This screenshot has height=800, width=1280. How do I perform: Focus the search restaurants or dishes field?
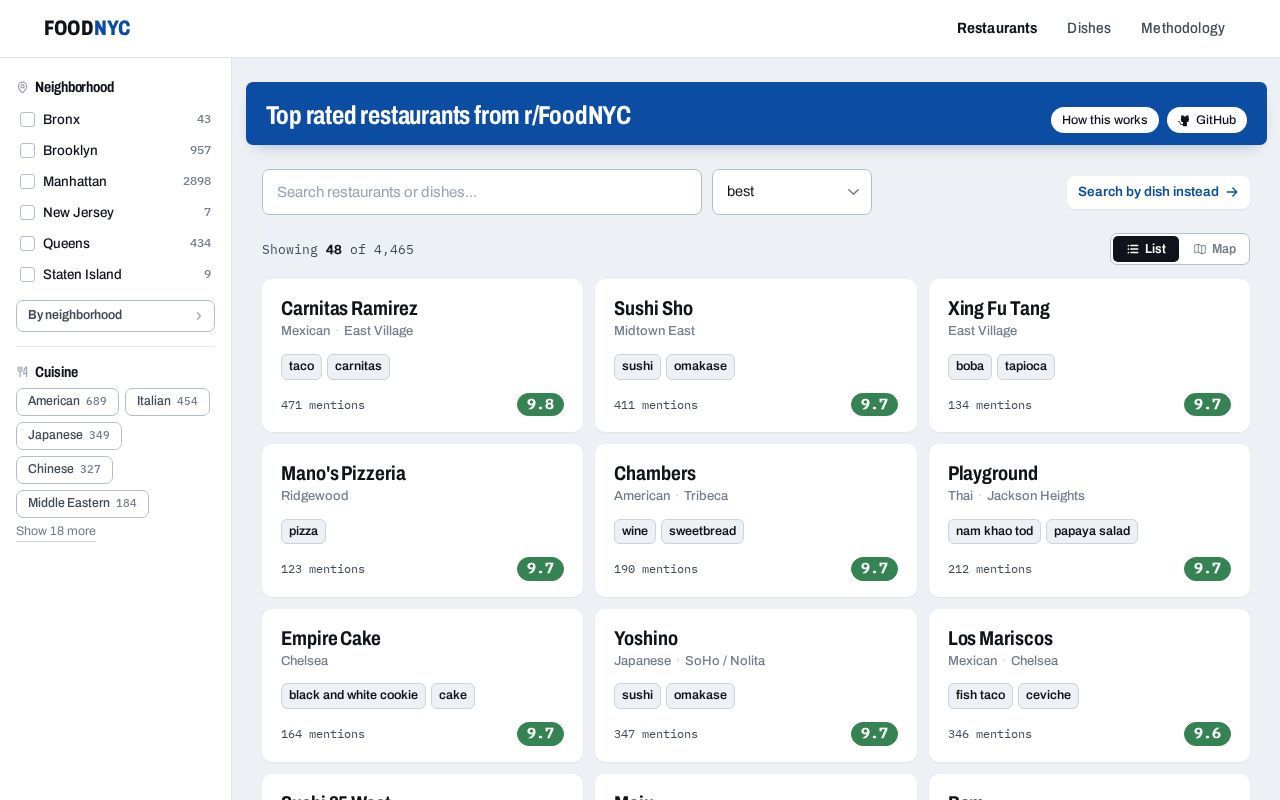[x=482, y=192]
